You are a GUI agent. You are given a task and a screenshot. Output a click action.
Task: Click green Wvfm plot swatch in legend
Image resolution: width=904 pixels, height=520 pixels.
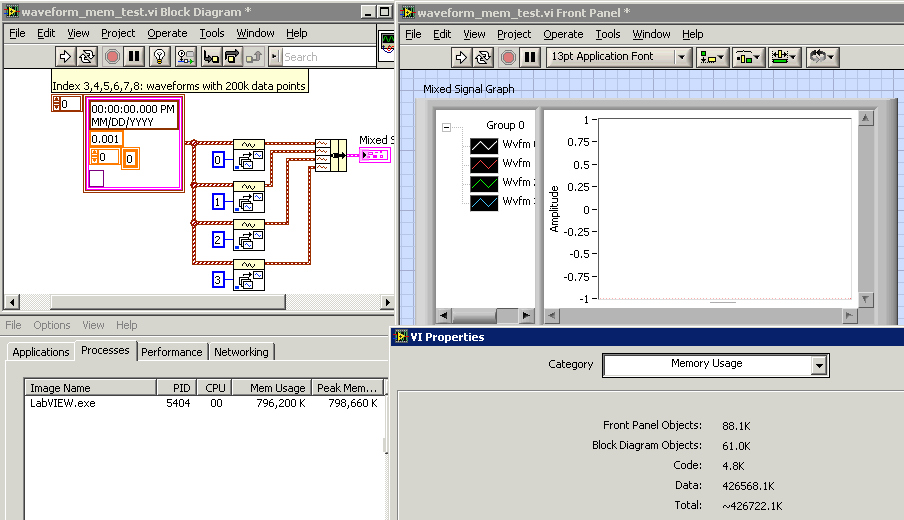coord(484,183)
